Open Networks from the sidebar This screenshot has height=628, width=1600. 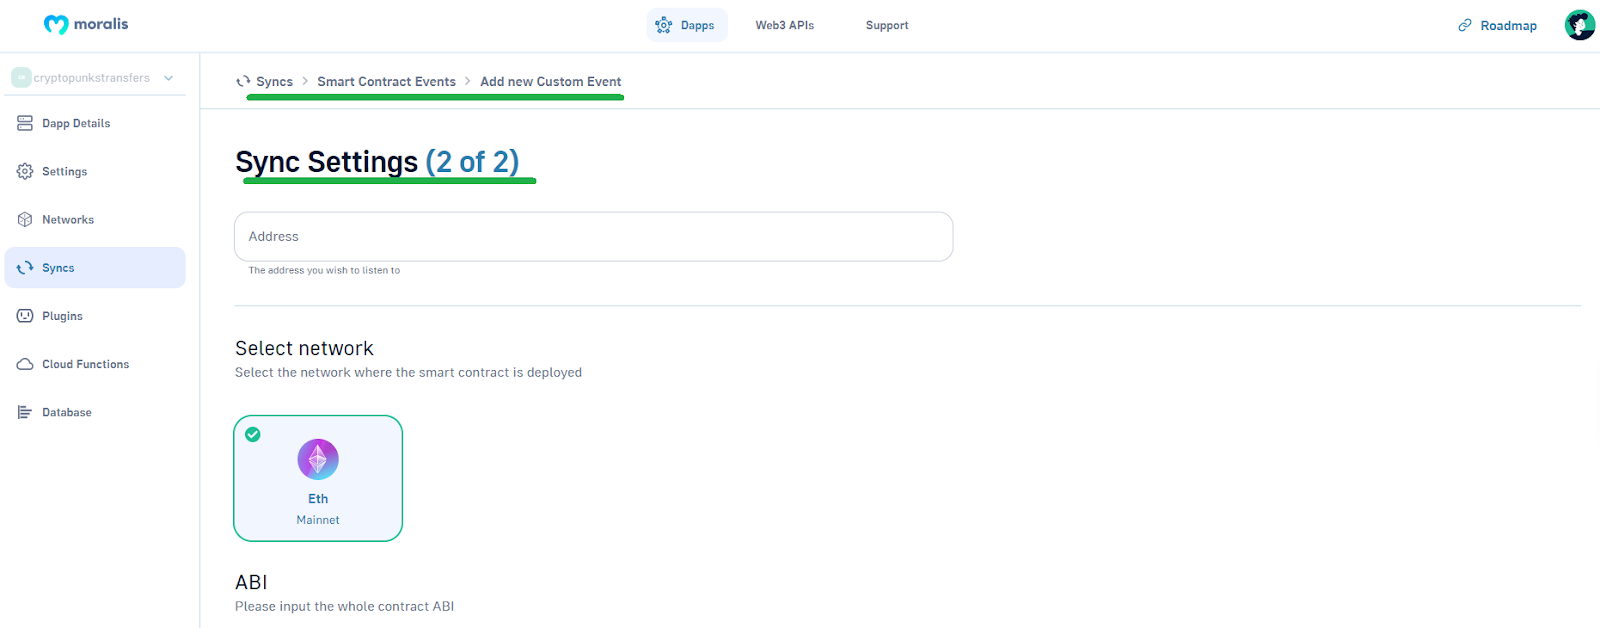(x=95, y=219)
